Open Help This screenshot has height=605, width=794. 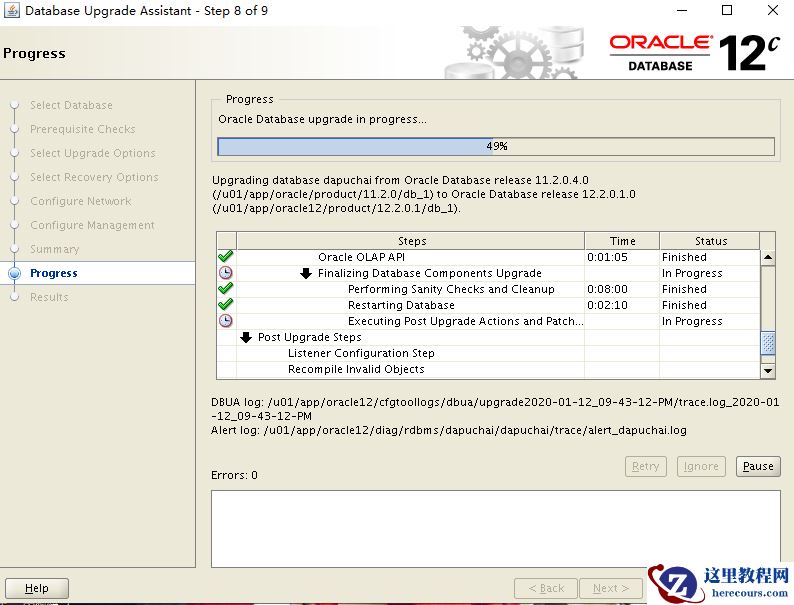(36, 588)
